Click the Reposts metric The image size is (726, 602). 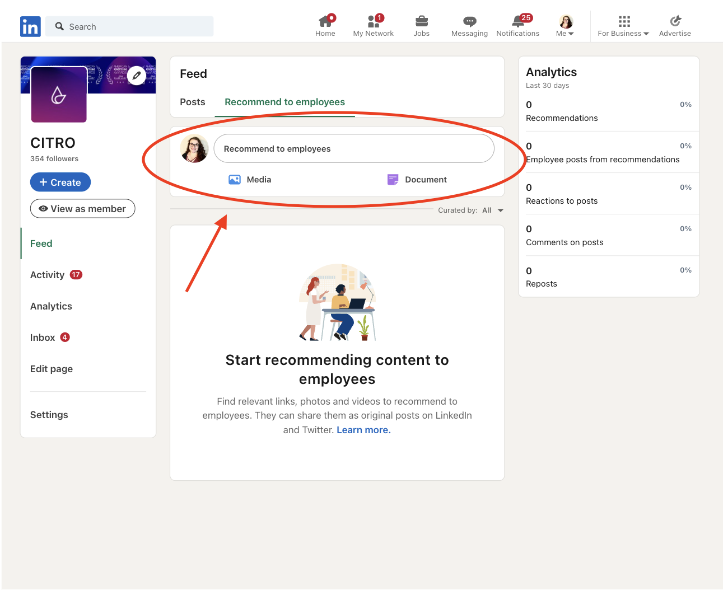pos(608,277)
